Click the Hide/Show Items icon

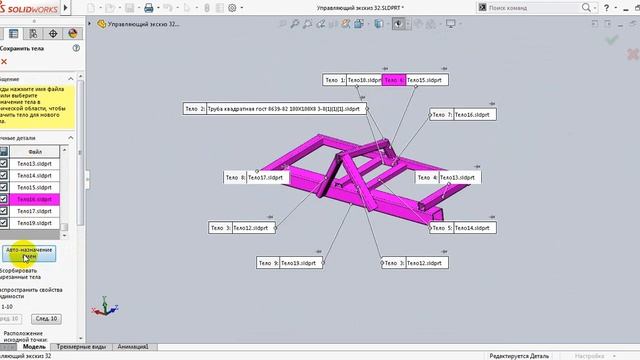(398, 24)
